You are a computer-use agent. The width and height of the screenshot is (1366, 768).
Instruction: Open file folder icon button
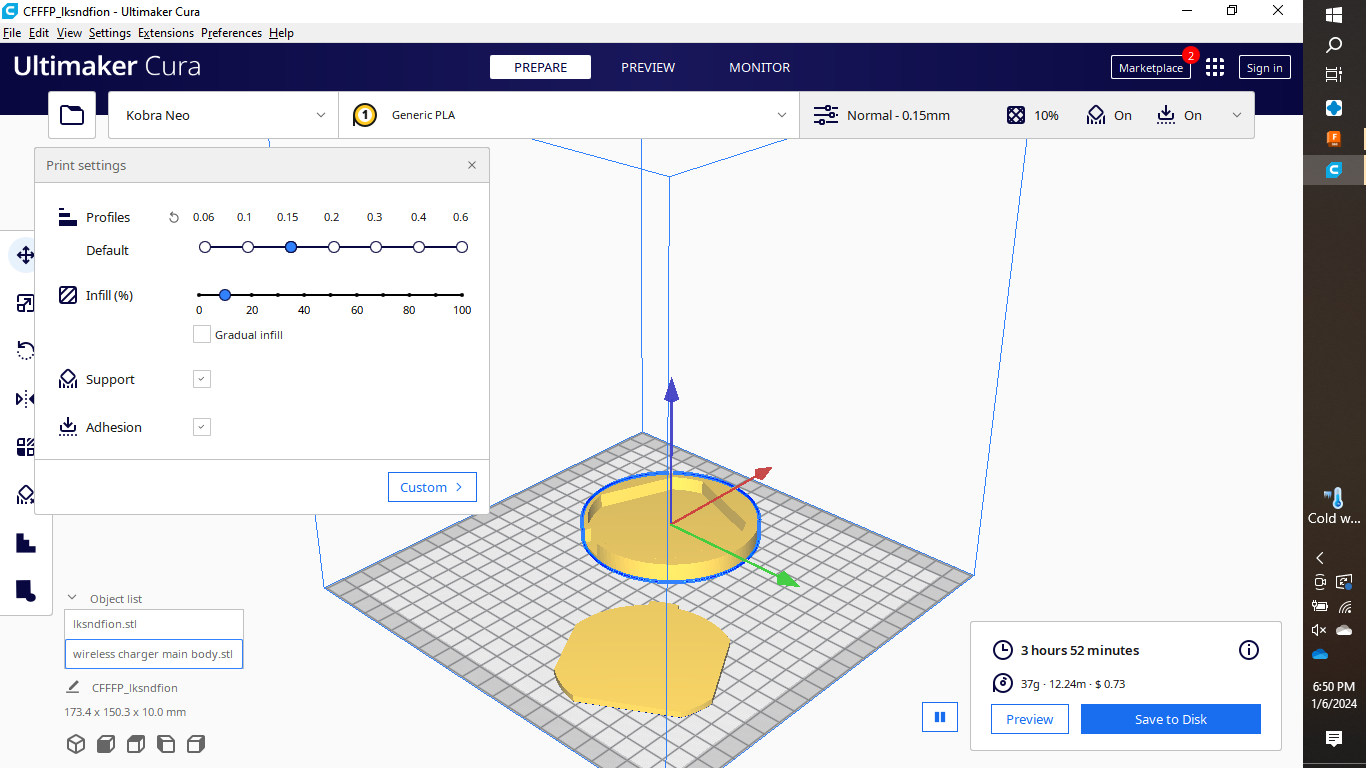pyautogui.click(x=72, y=115)
